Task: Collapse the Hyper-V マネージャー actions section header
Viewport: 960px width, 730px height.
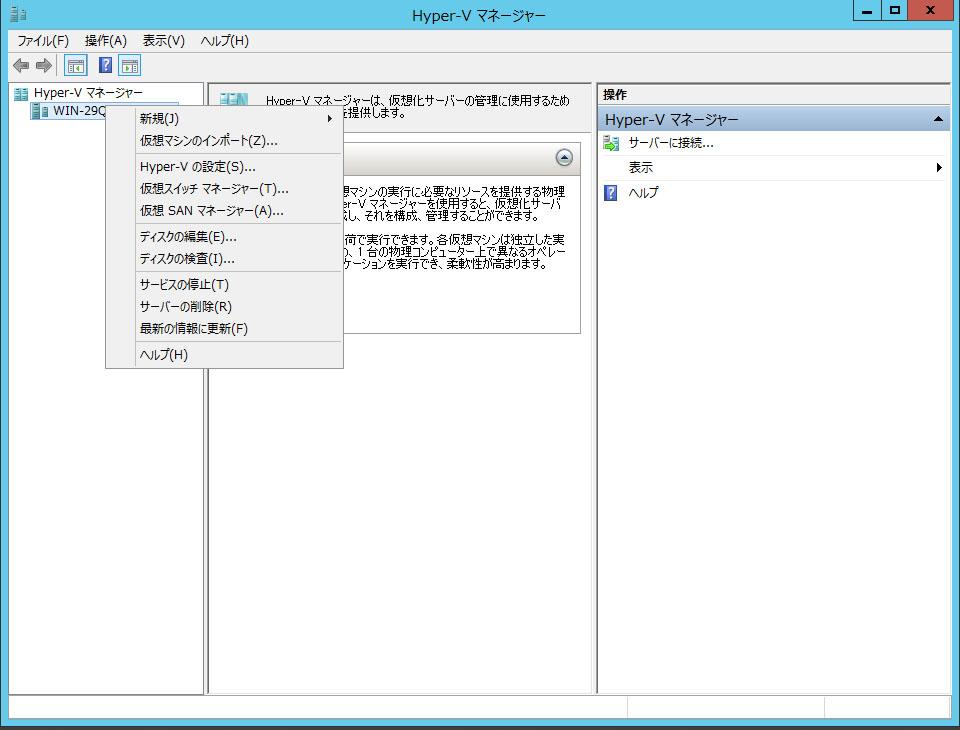Action: [938, 119]
